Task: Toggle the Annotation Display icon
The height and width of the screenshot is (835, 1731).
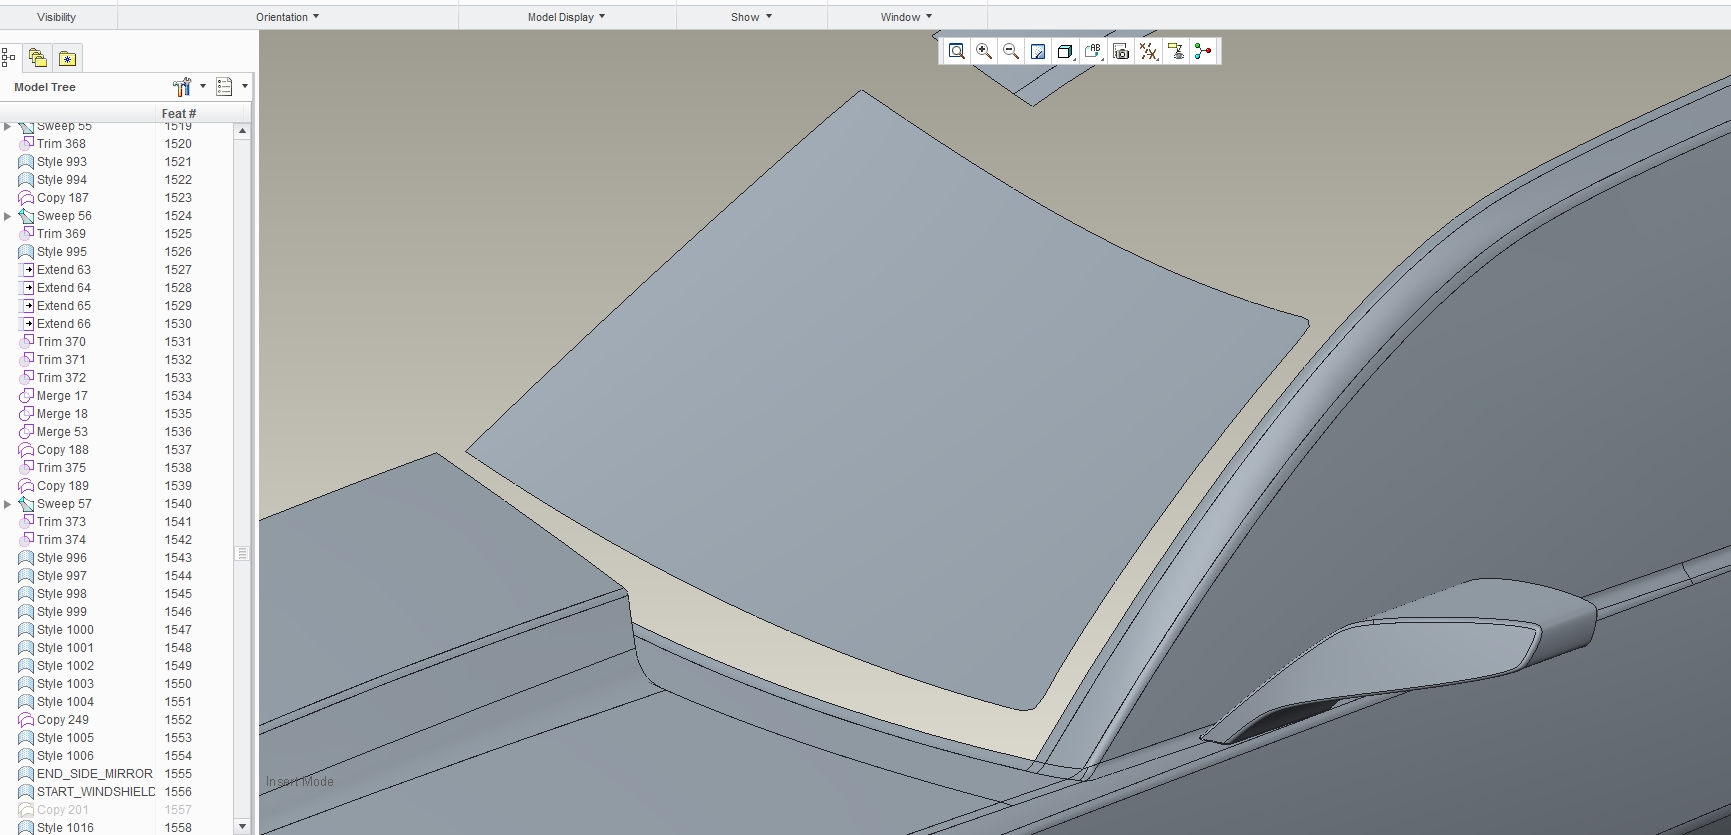Action: pyautogui.click(x=1176, y=51)
